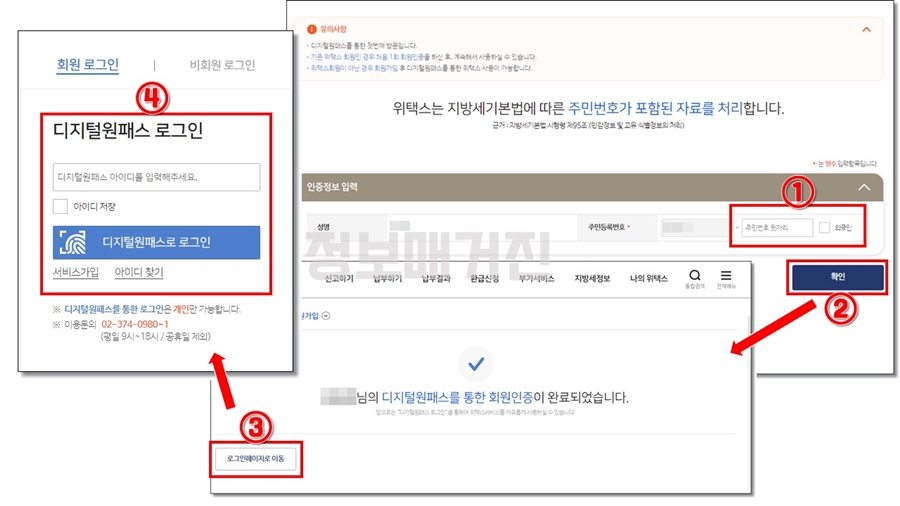The image size is (900, 506).
Task: Tick the 외국인 checkbox
Action: click(825, 228)
